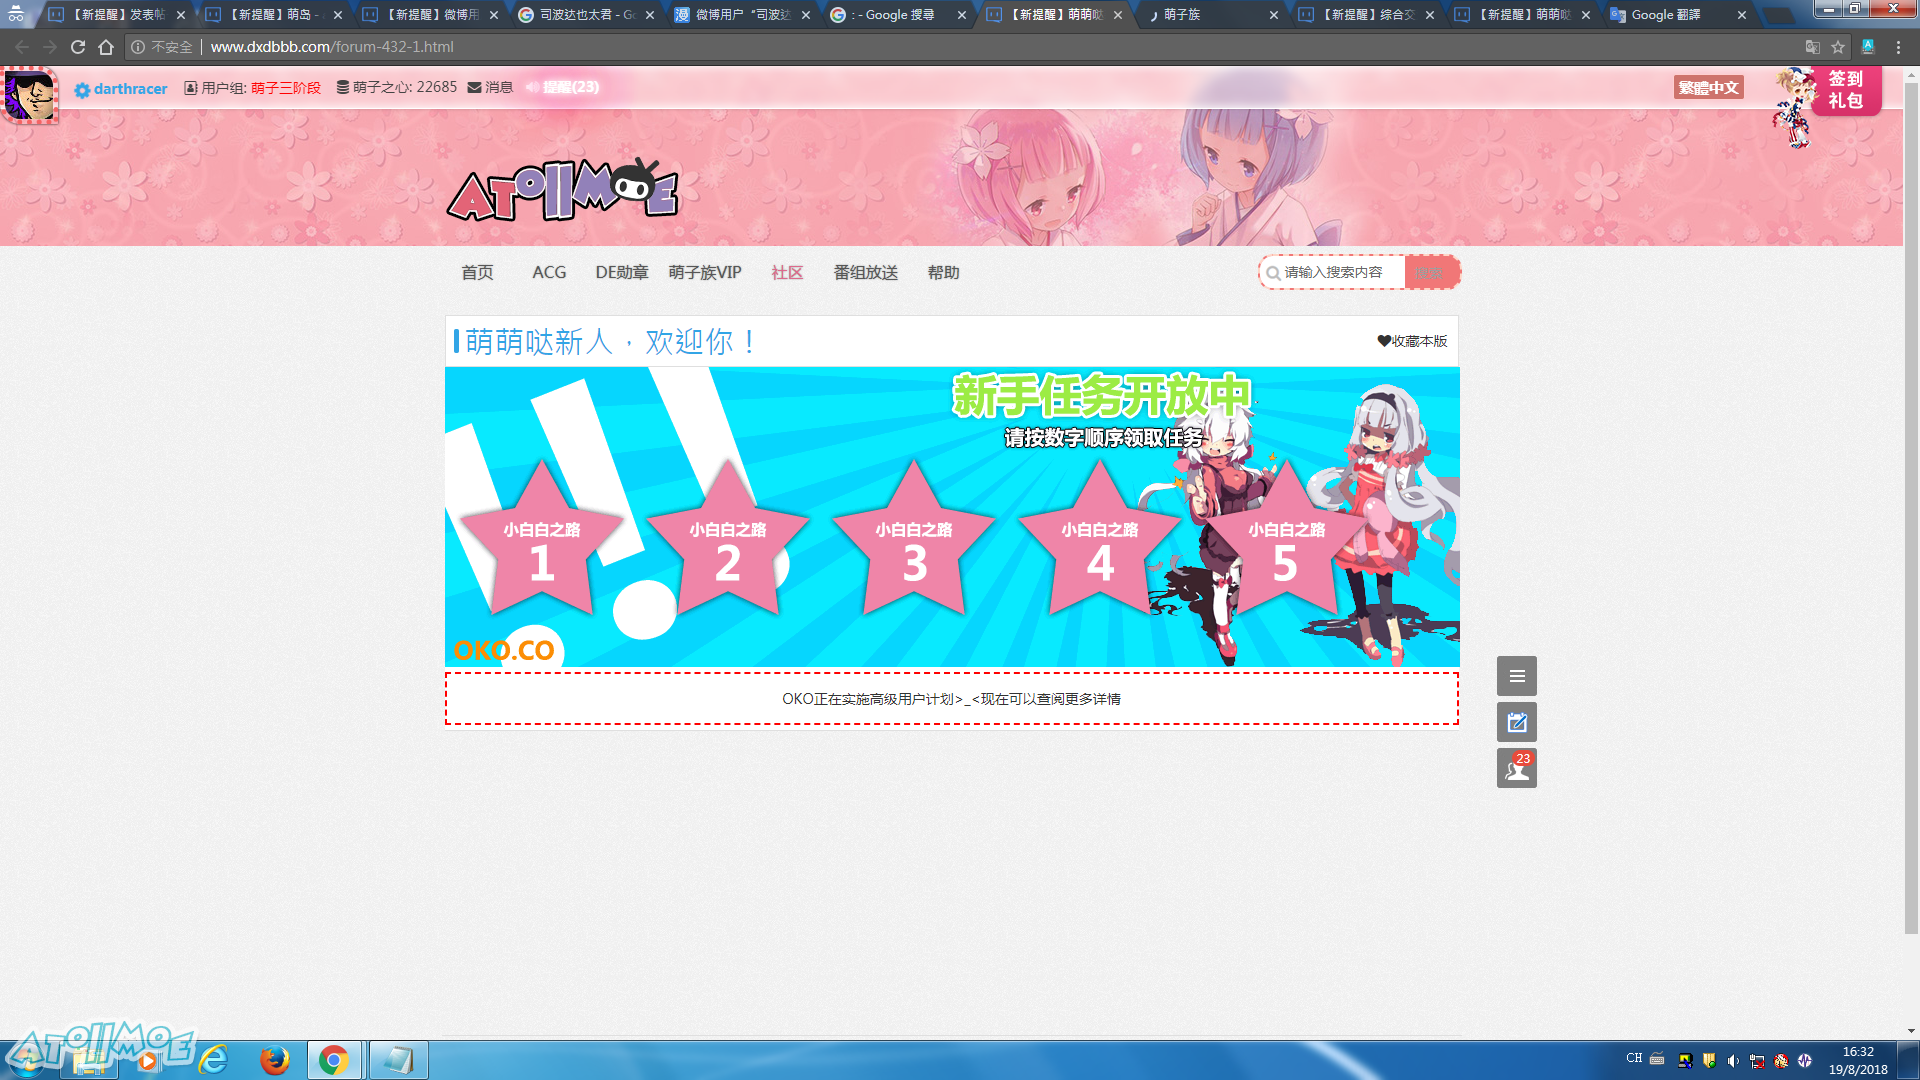Open the 萌子族VIP navigation item
This screenshot has height=1080, width=1920.
pos(705,273)
